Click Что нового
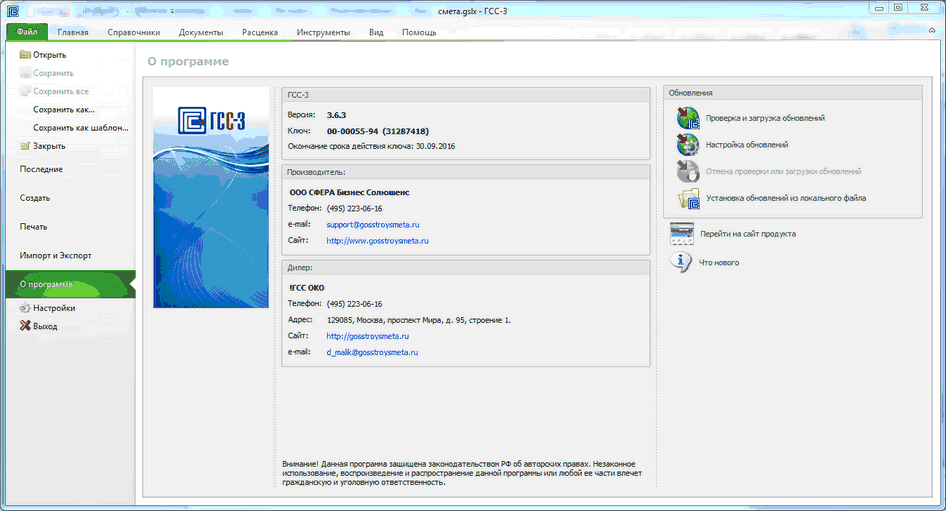 point(719,262)
